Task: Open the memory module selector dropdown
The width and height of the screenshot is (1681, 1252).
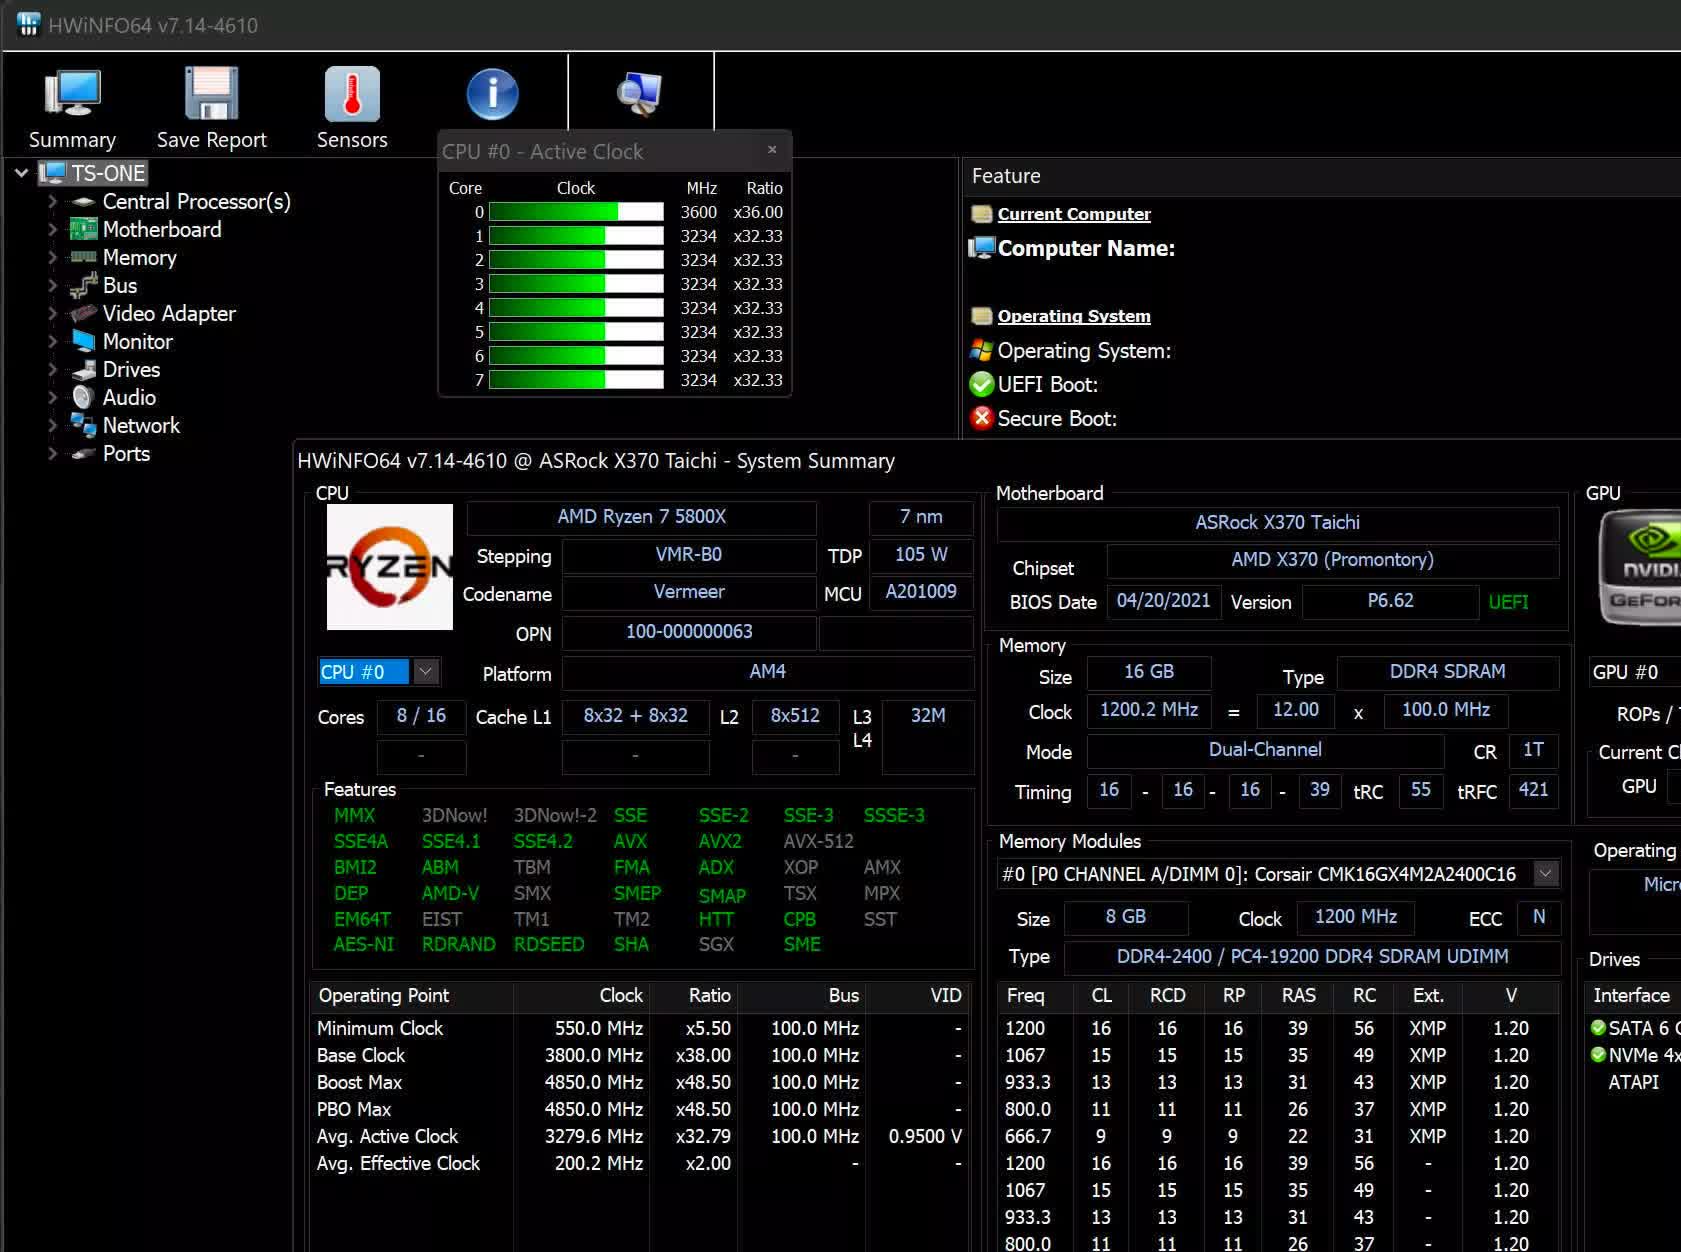Action: pyautogui.click(x=1546, y=874)
